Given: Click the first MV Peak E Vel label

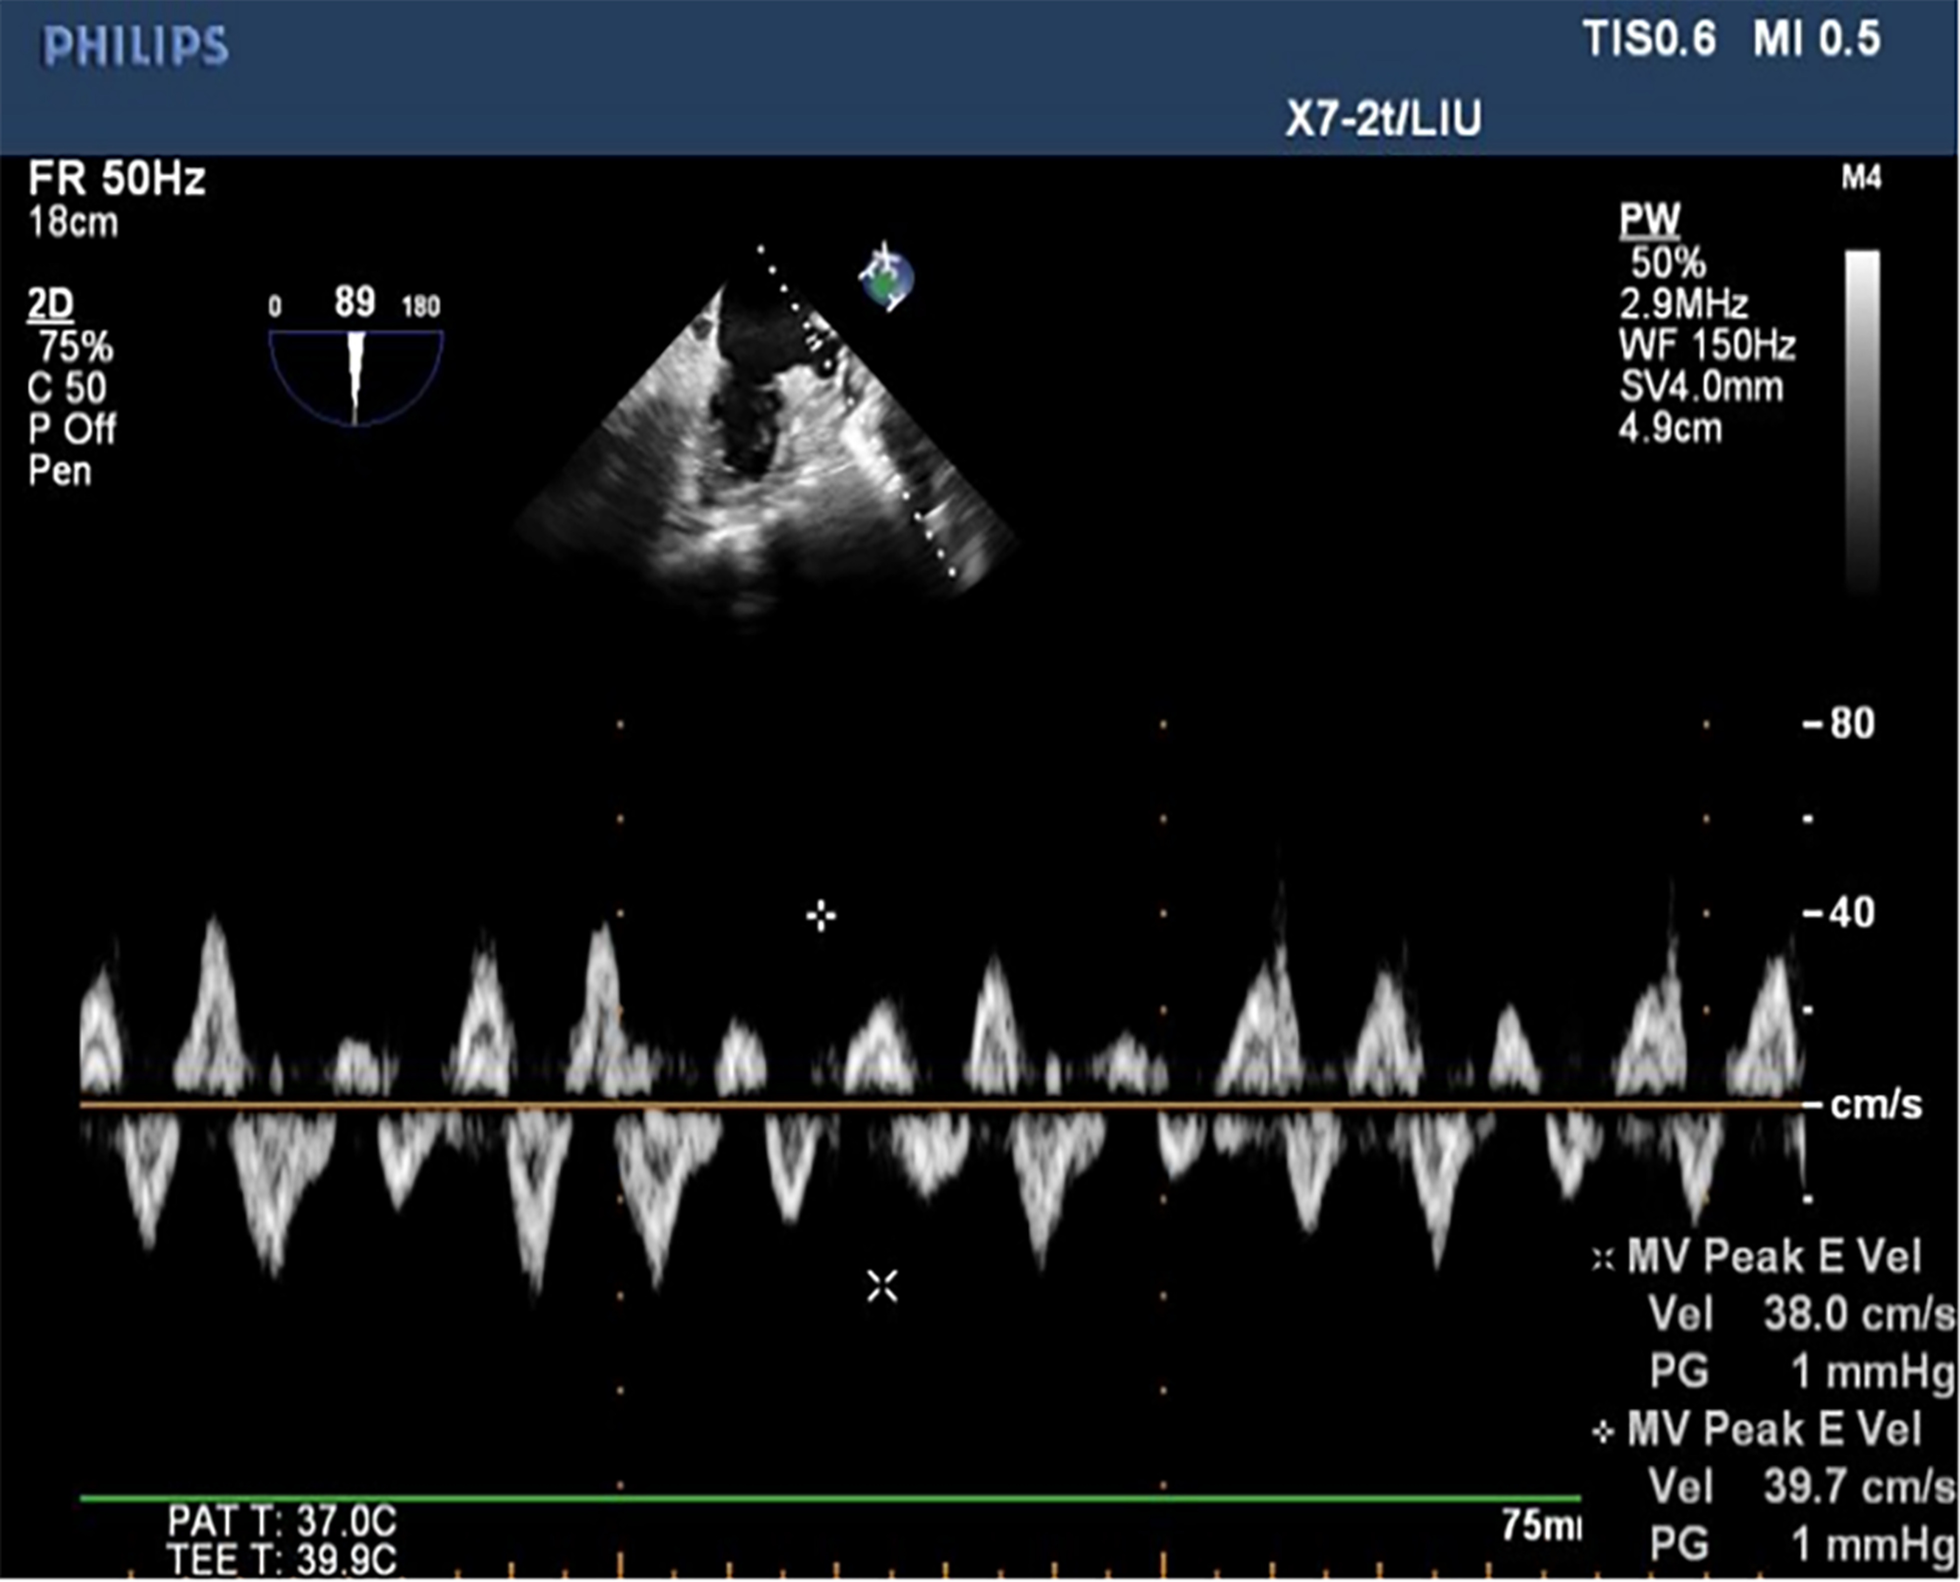Looking at the screenshot, I should [x=1775, y=1257].
